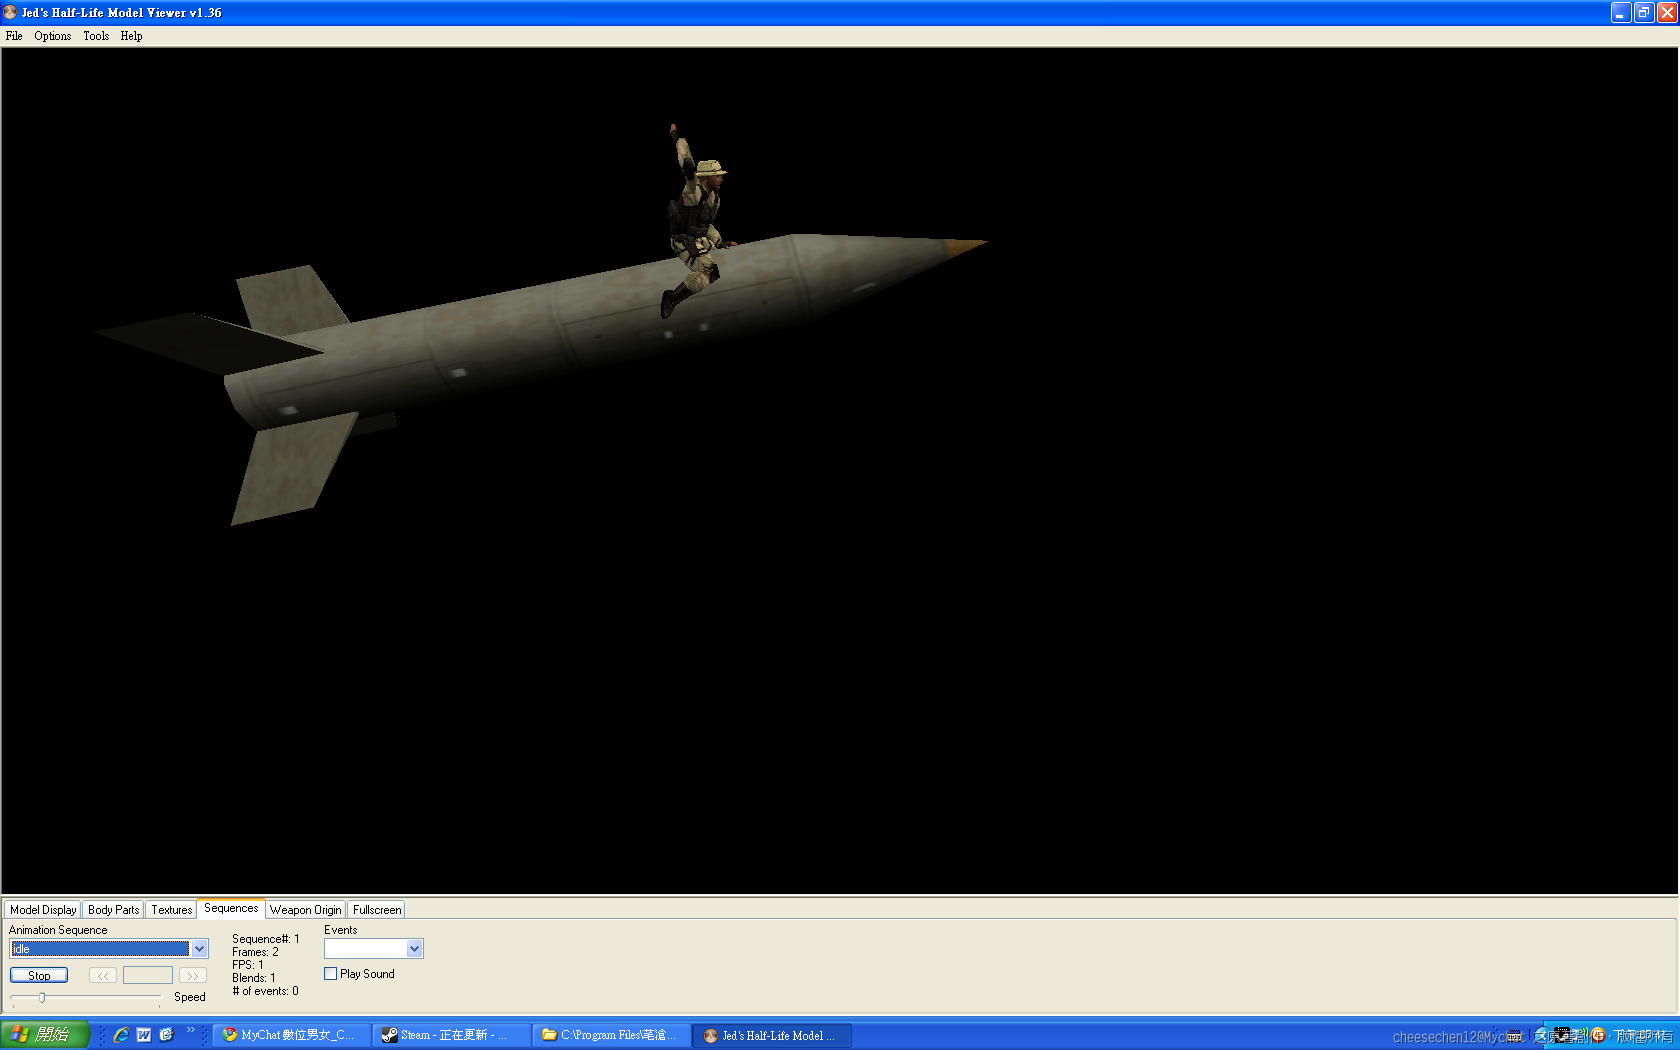Click the animation Speed slider handle
Image resolution: width=1680 pixels, height=1050 pixels.
[x=42, y=997]
